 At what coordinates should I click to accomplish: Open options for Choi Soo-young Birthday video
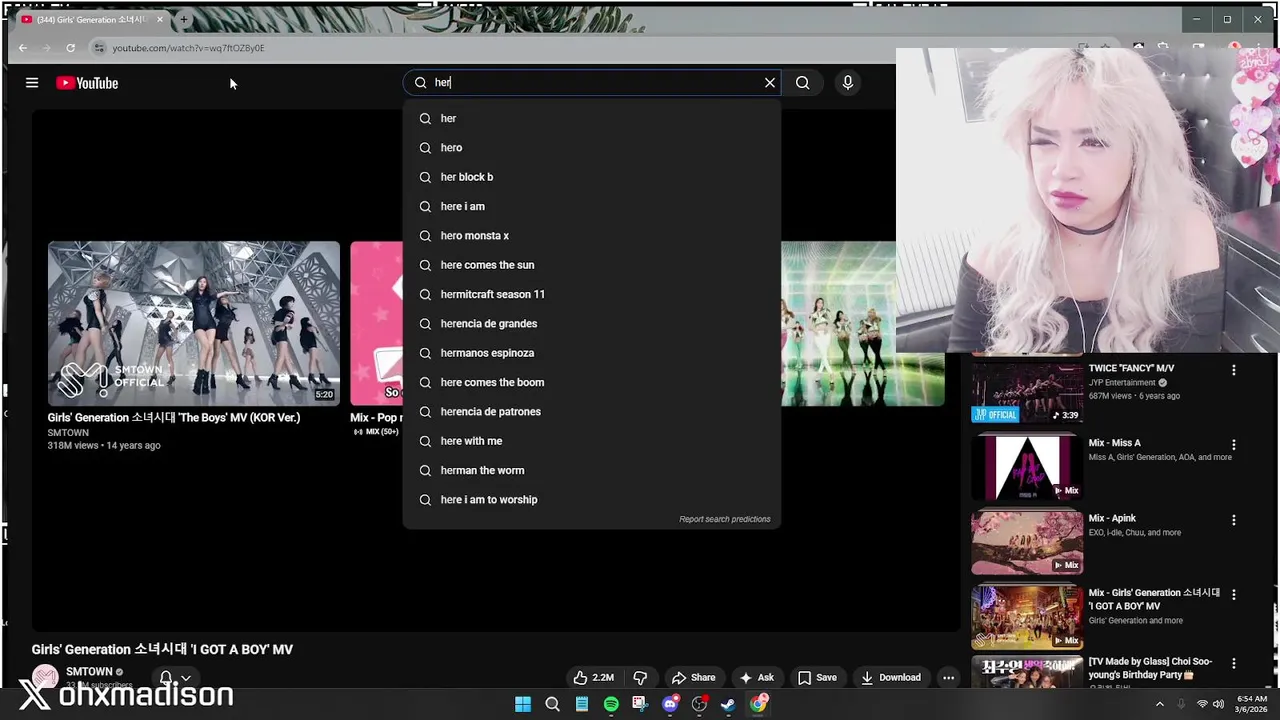(1233, 663)
